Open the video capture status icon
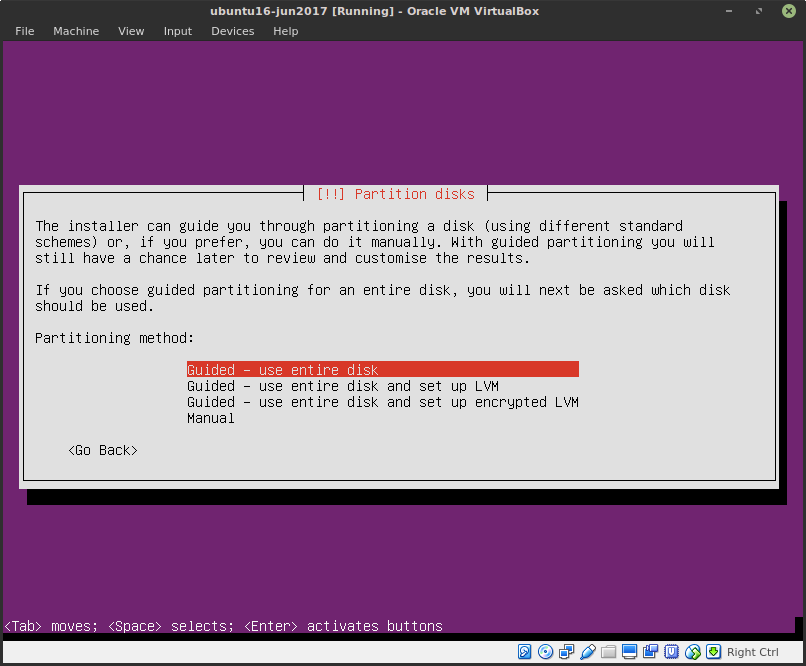This screenshot has height=666, width=806. coord(649,651)
